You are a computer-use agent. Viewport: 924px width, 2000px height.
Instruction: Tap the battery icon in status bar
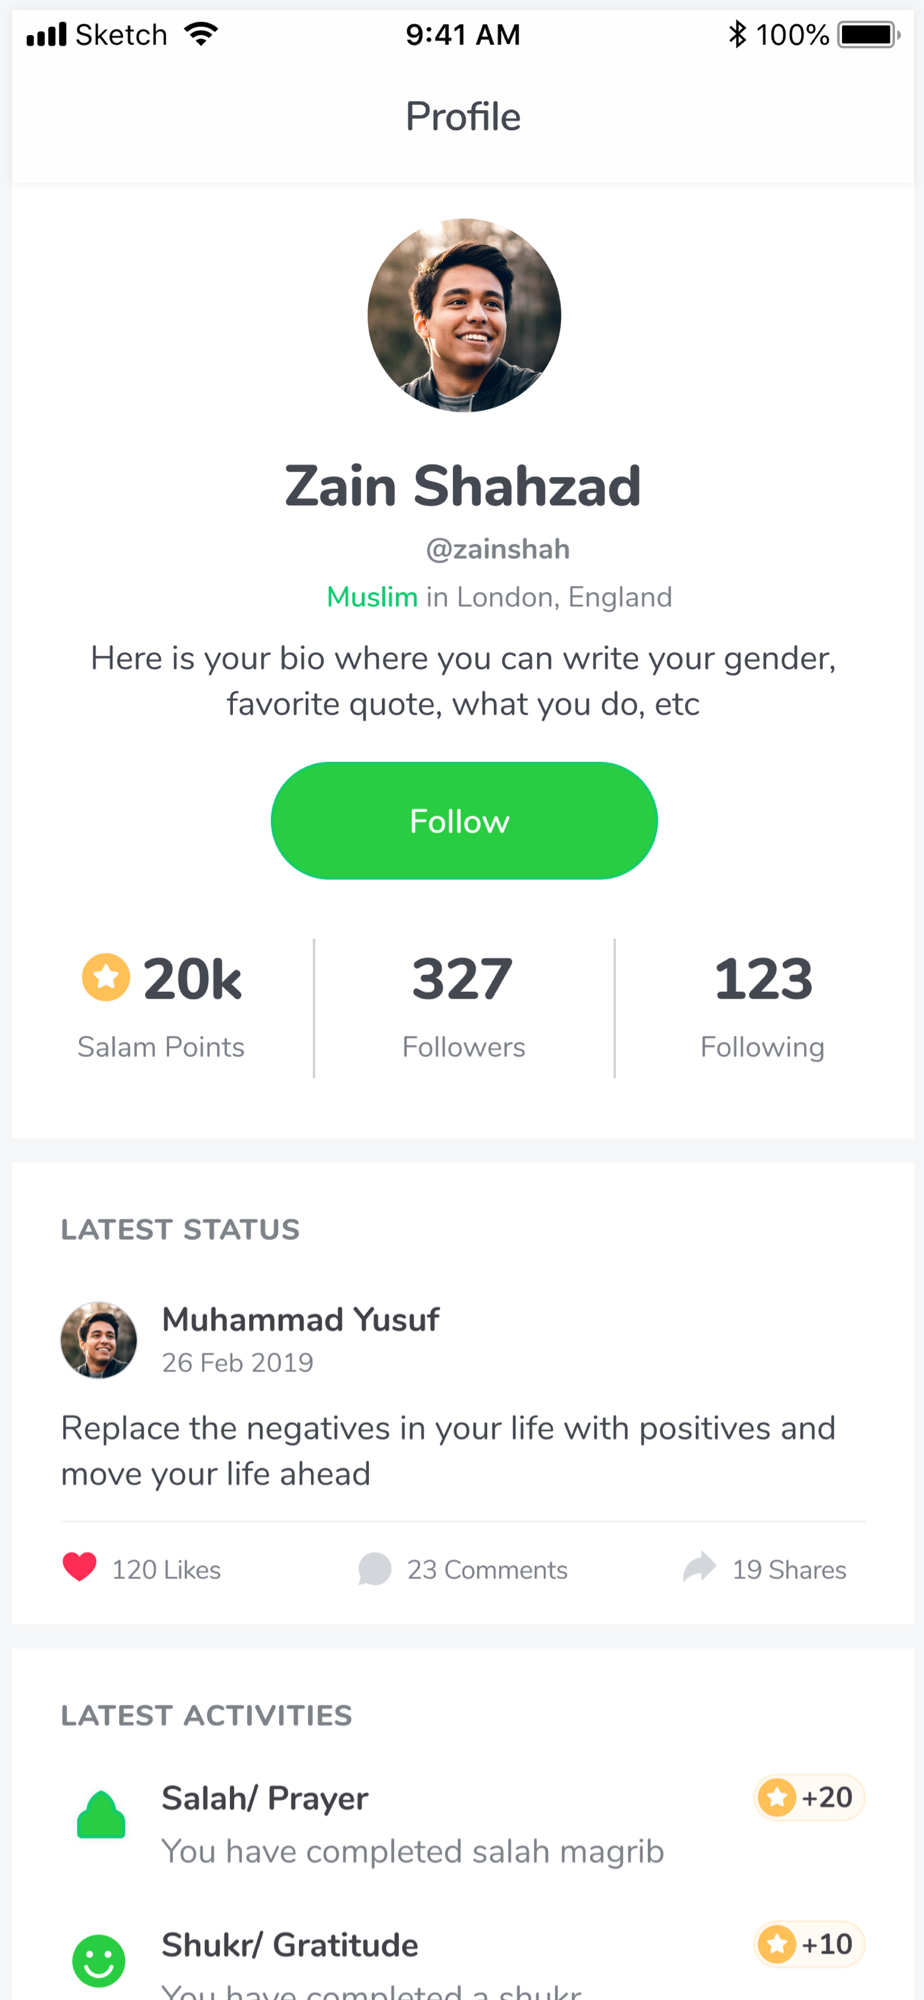(x=870, y=35)
